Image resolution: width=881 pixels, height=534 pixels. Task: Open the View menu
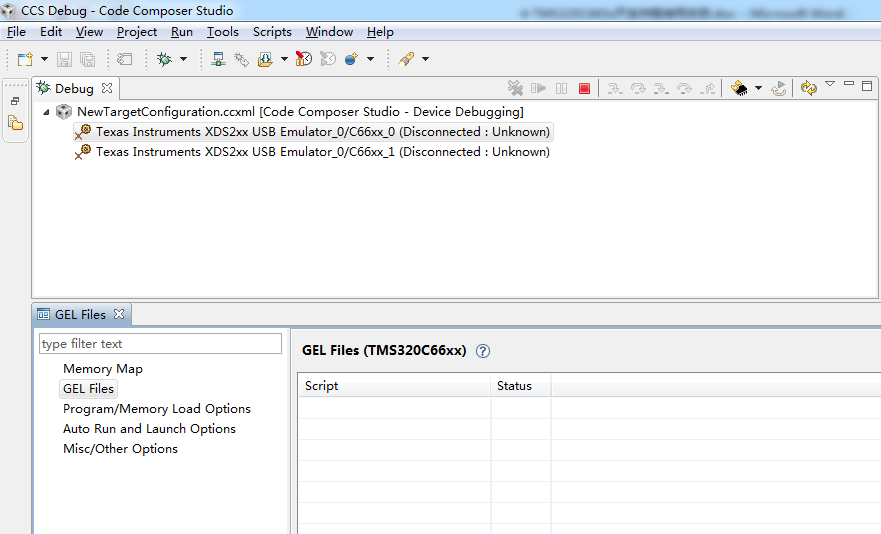pyautogui.click(x=89, y=32)
